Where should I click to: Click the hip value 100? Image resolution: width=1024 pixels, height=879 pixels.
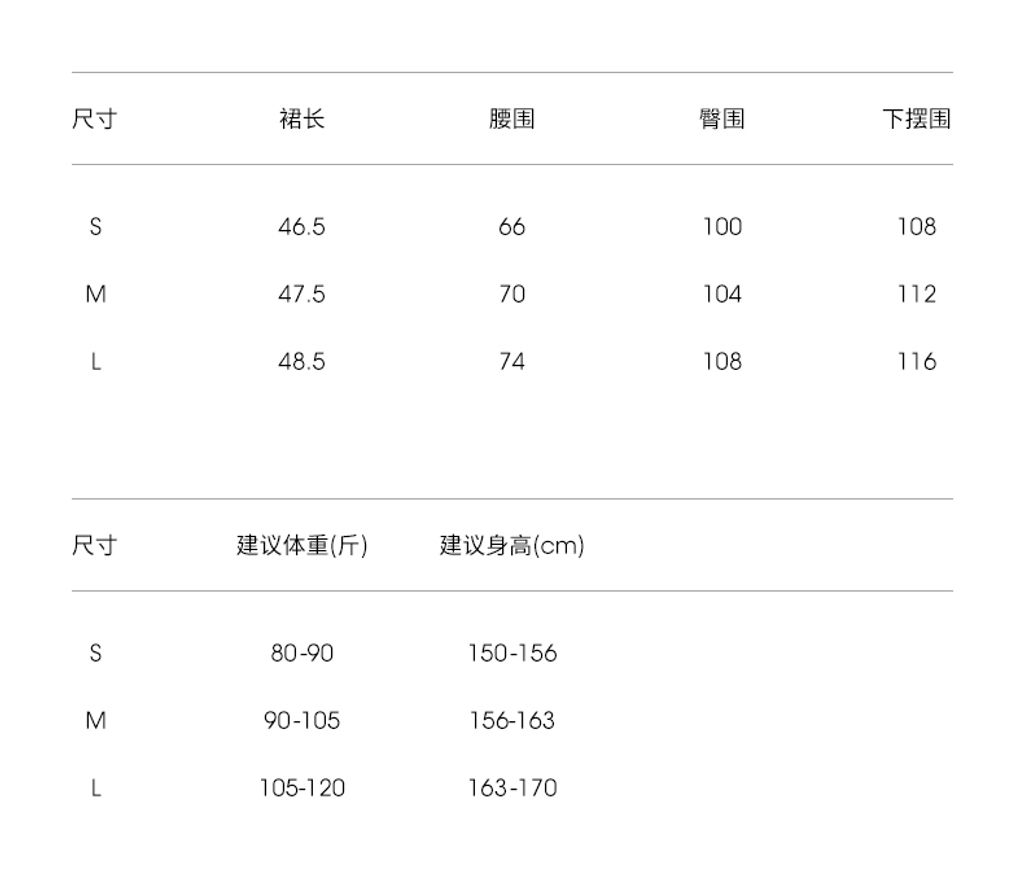722,227
